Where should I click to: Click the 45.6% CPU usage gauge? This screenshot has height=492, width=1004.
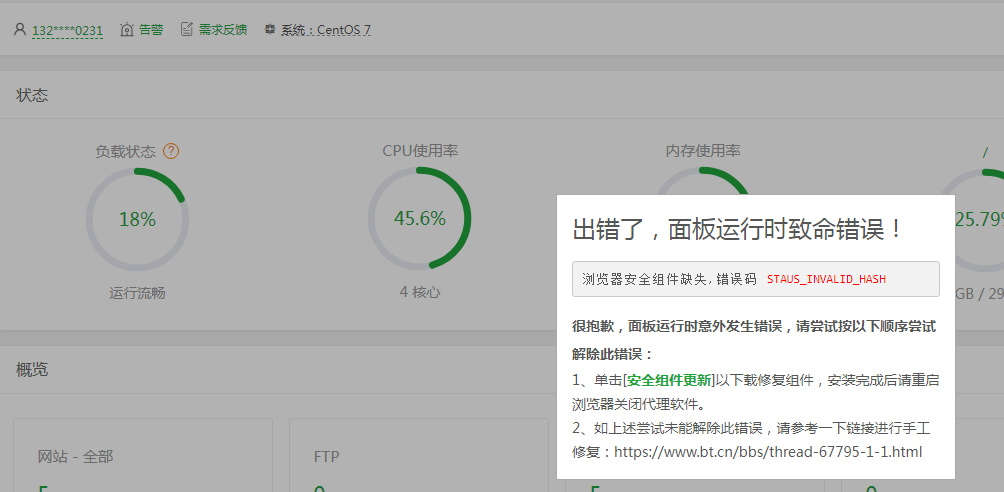point(419,218)
